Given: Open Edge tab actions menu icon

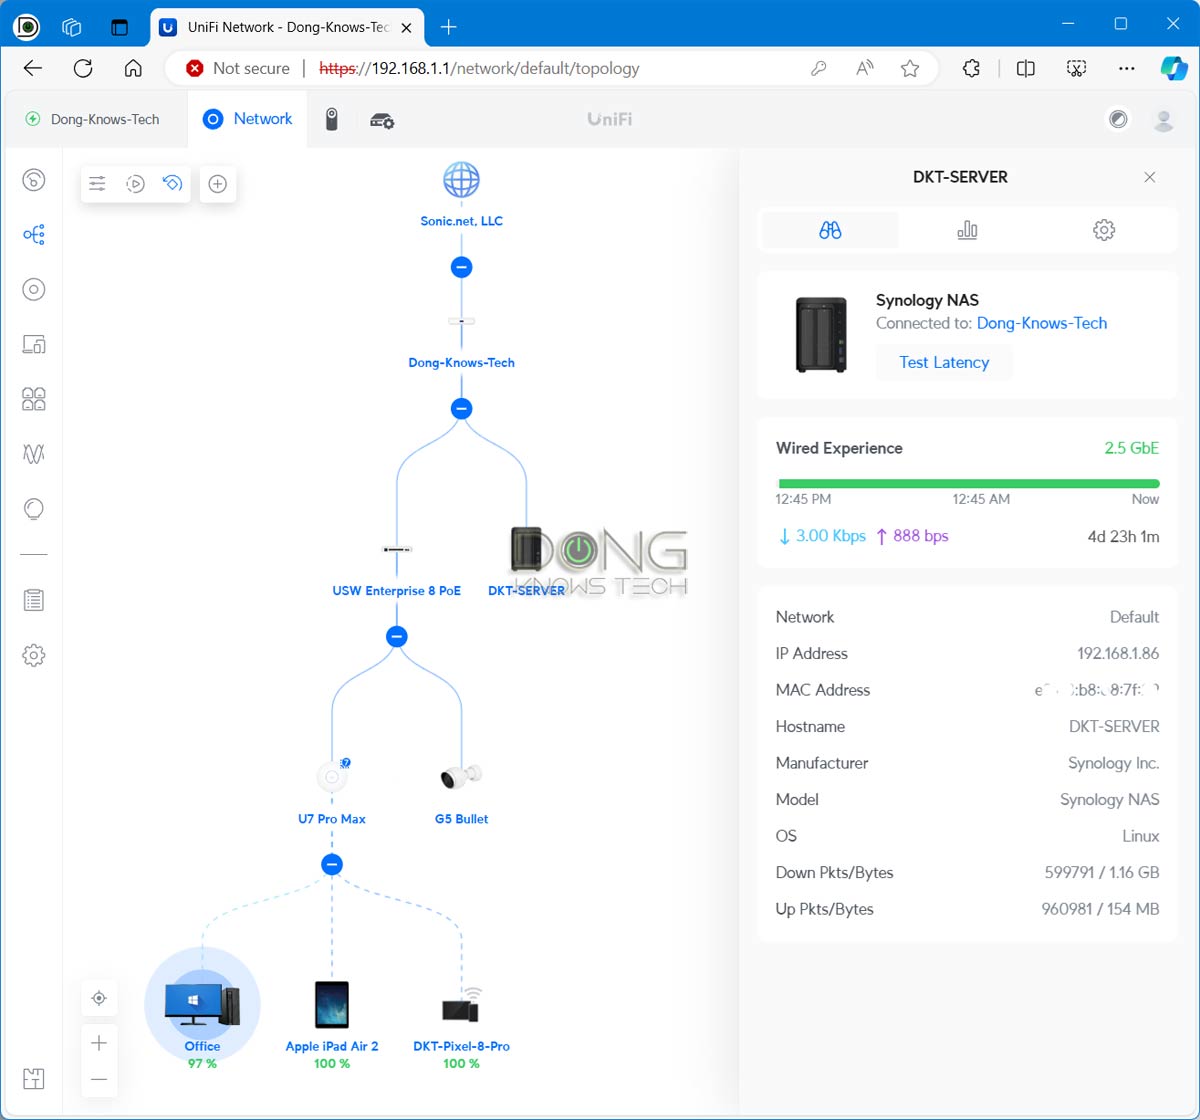Looking at the screenshot, I should 119,27.
